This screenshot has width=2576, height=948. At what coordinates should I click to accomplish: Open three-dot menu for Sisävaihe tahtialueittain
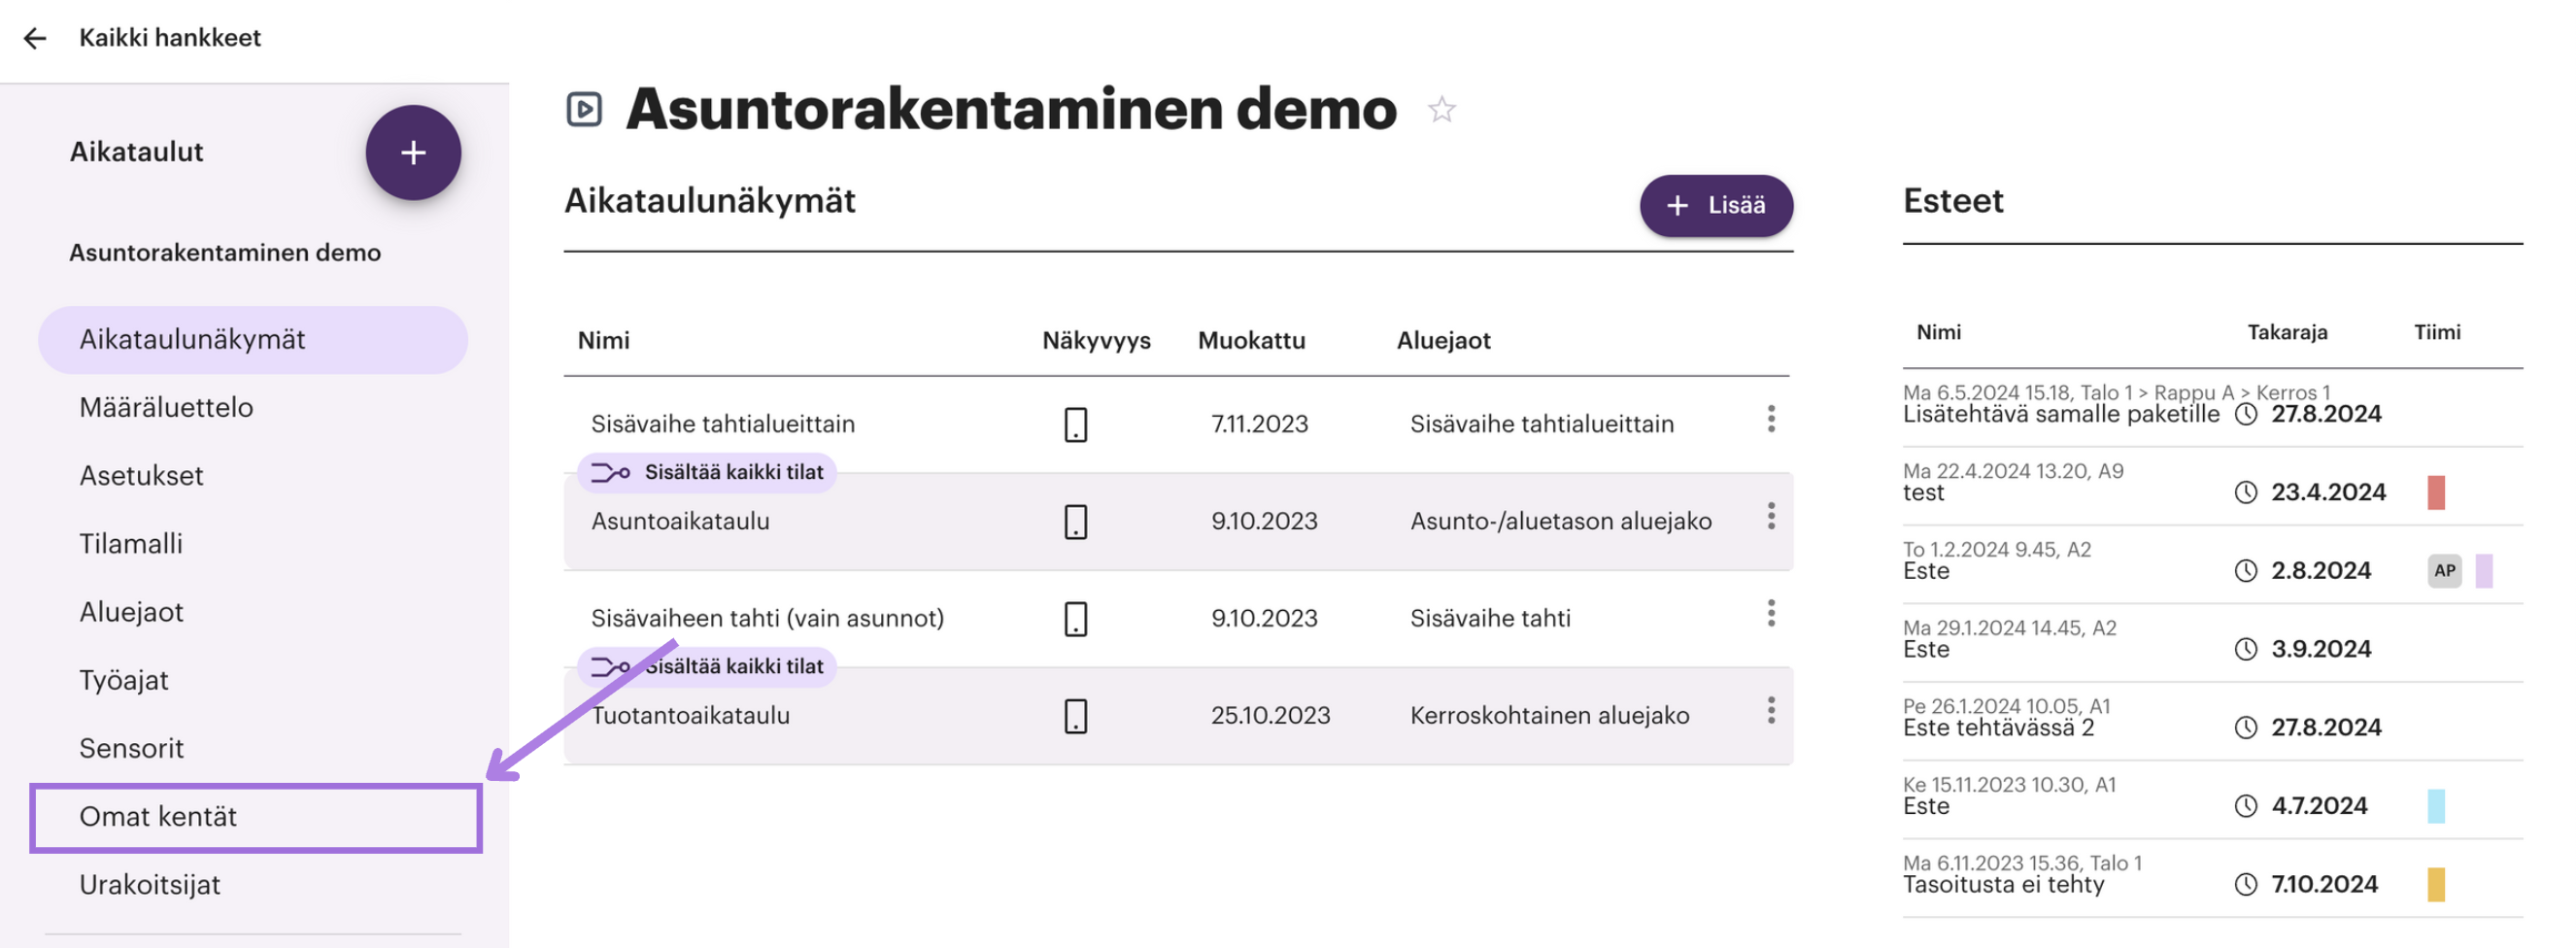point(1770,419)
